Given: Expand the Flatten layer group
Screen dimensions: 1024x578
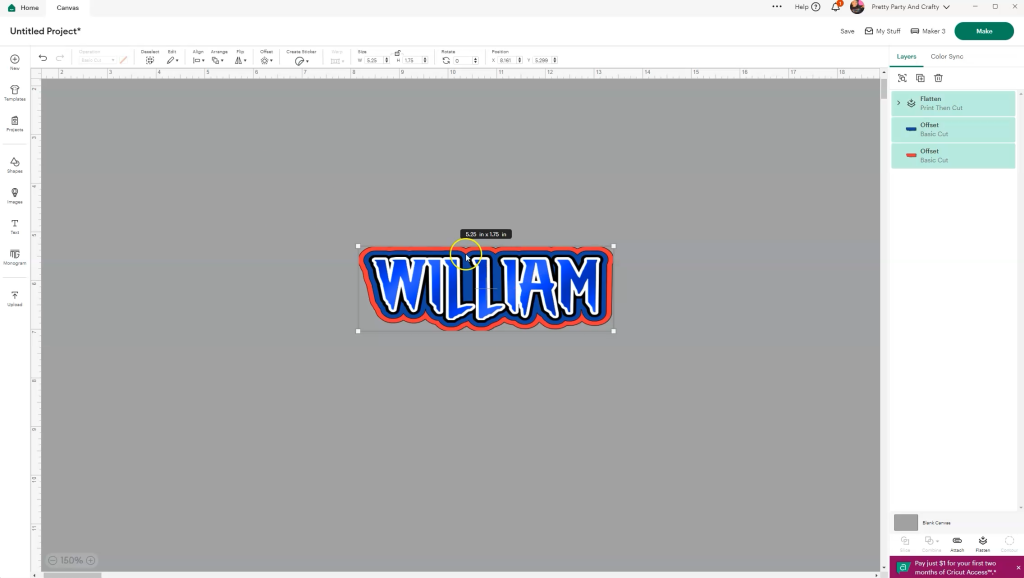Looking at the screenshot, I should point(899,103).
